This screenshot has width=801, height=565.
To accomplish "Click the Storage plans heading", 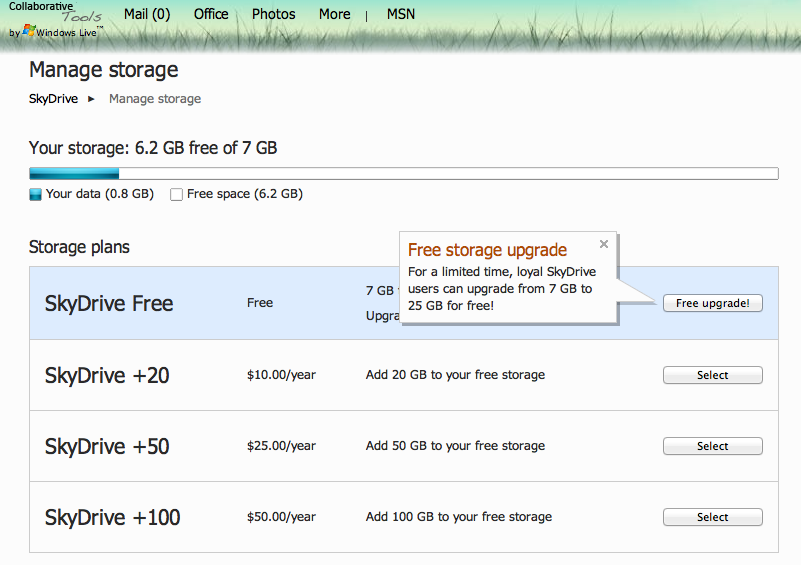I will pyautogui.click(x=79, y=247).
